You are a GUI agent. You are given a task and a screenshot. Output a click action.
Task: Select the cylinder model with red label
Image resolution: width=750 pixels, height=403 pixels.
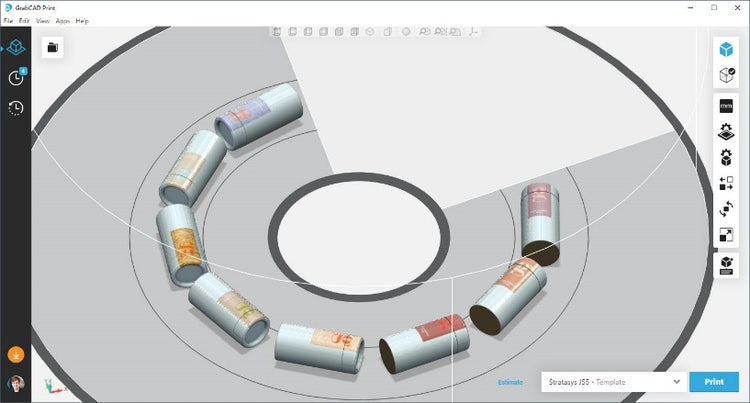tap(425, 344)
